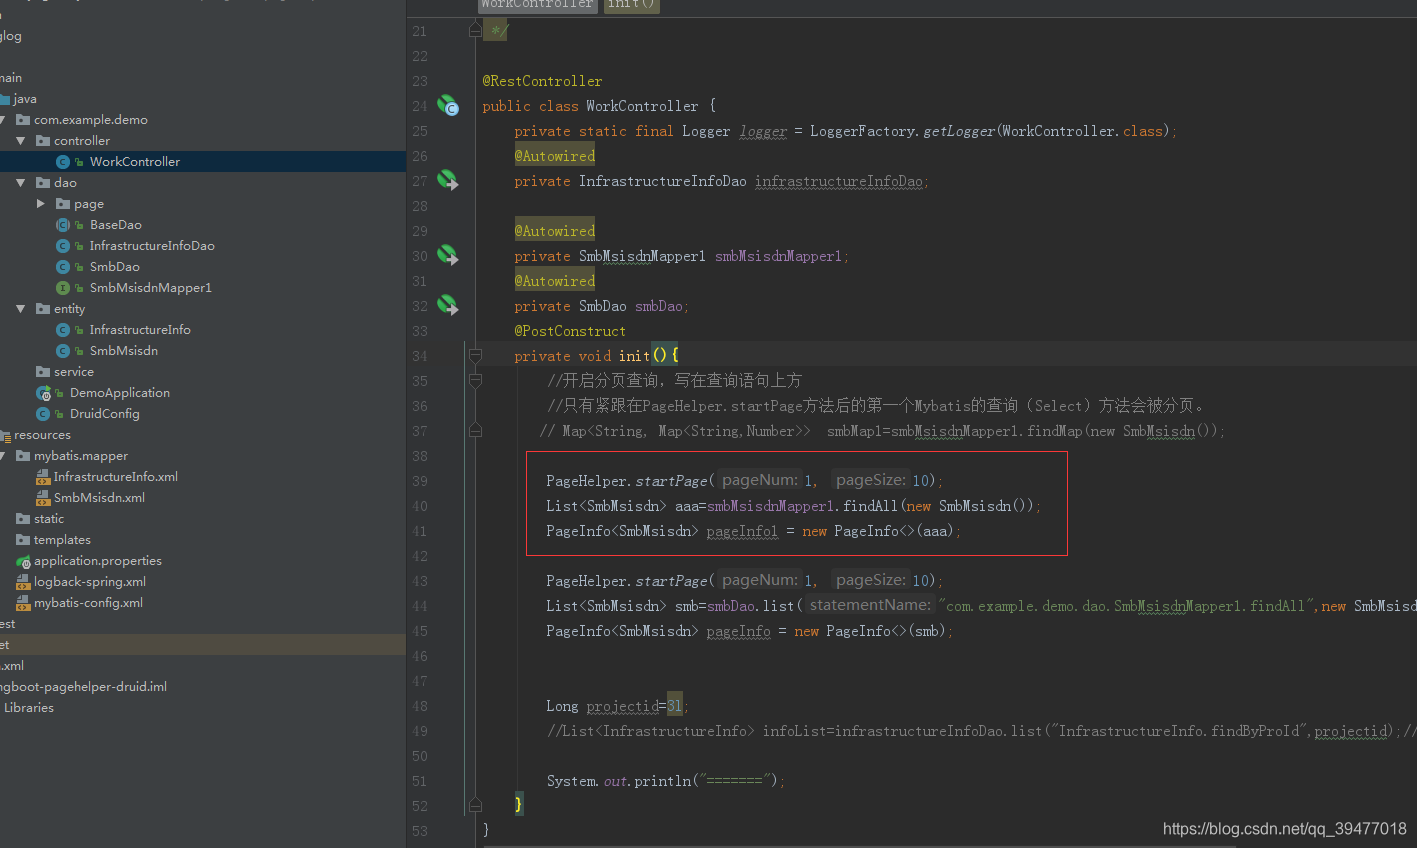Click line number 39 in gutter

pos(420,481)
